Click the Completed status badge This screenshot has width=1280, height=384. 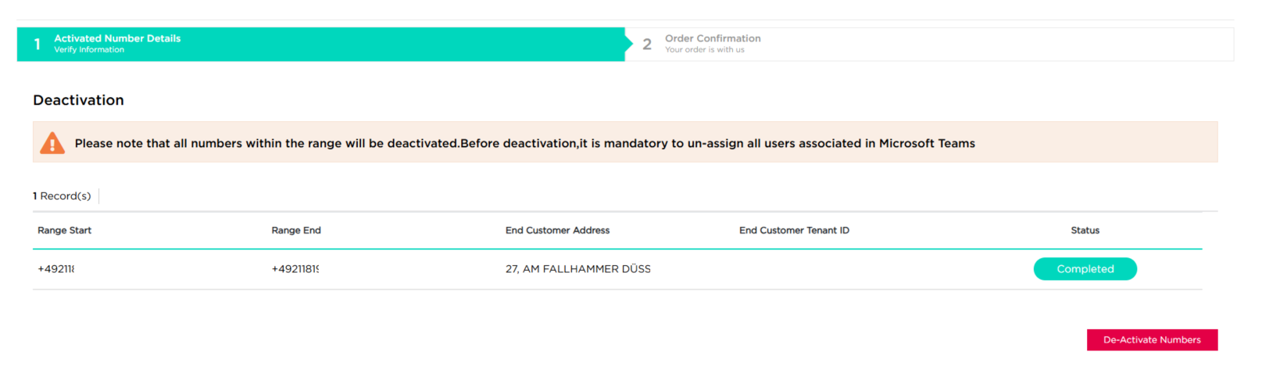[1085, 269]
